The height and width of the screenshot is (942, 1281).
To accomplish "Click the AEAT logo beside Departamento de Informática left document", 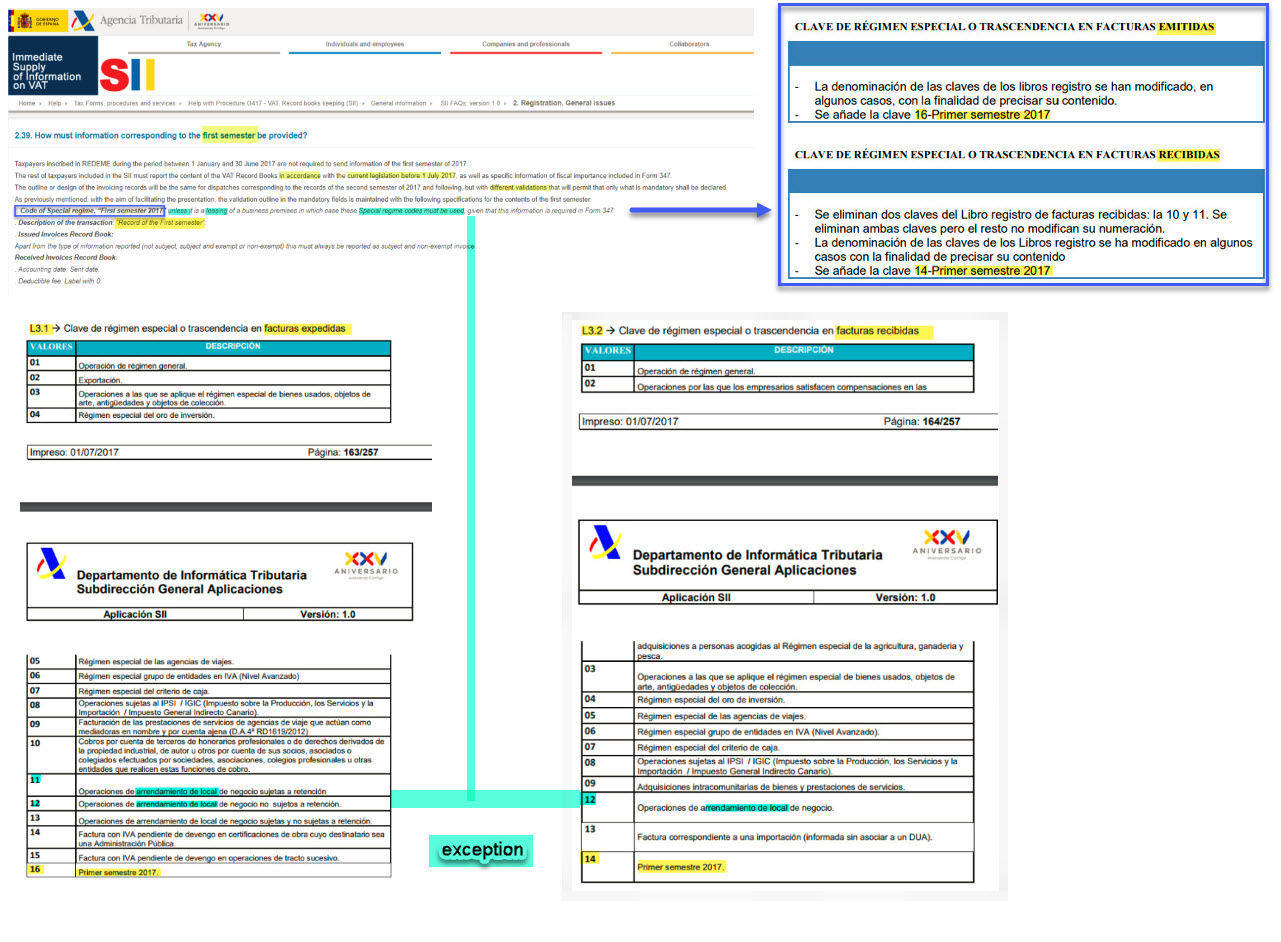I will pos(49,564).
